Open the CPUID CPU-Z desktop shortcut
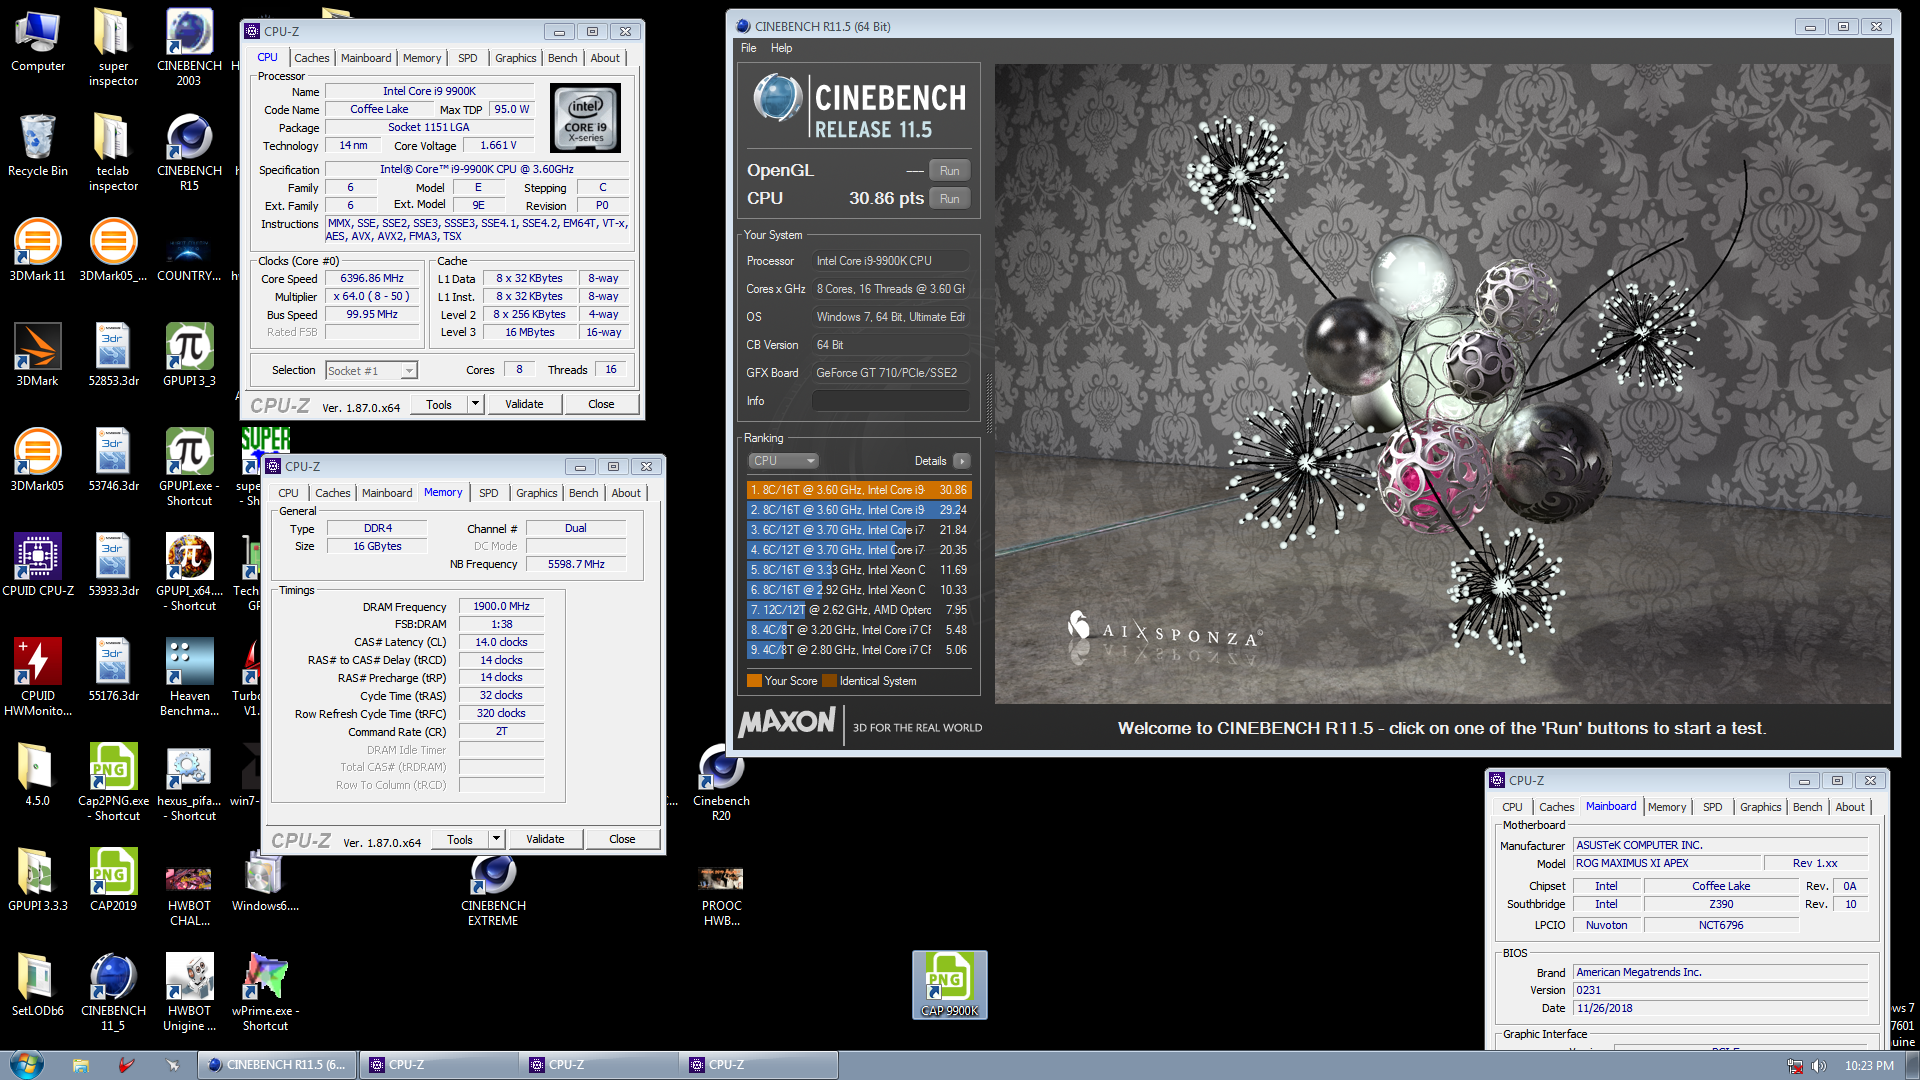Image resolution: width=1920 pixels, height=1080 pixels. [38, 565]
